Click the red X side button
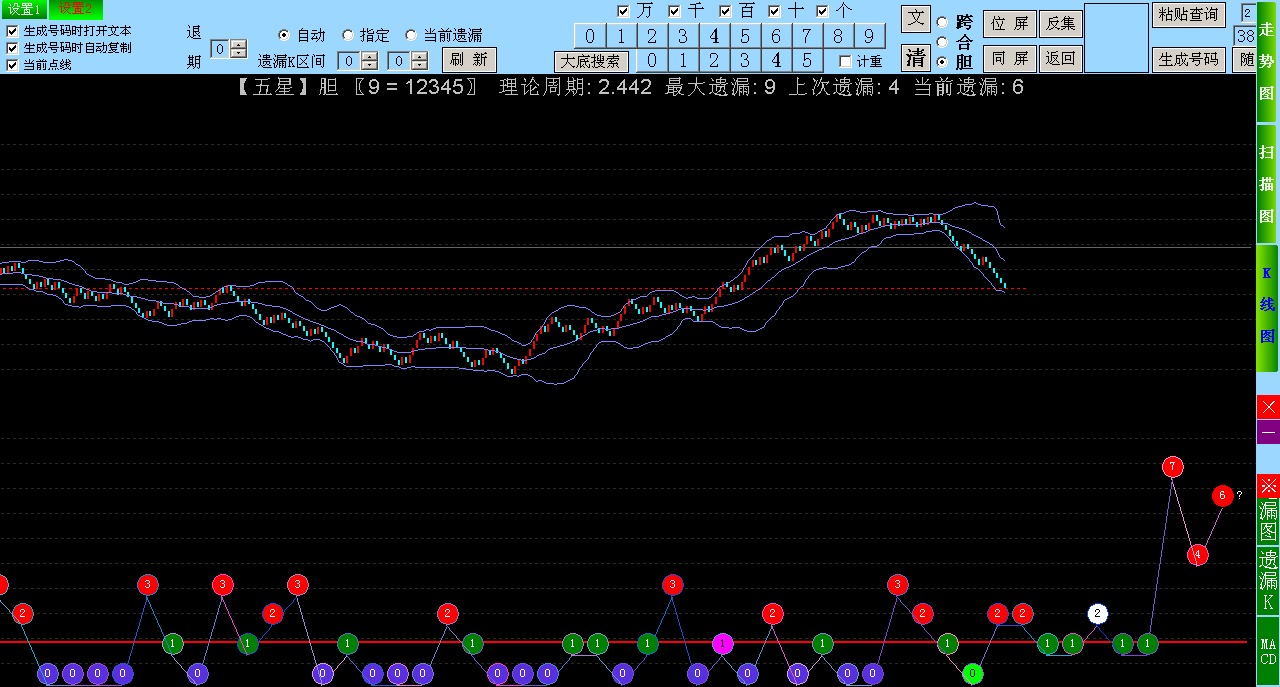 point(1268,407)
